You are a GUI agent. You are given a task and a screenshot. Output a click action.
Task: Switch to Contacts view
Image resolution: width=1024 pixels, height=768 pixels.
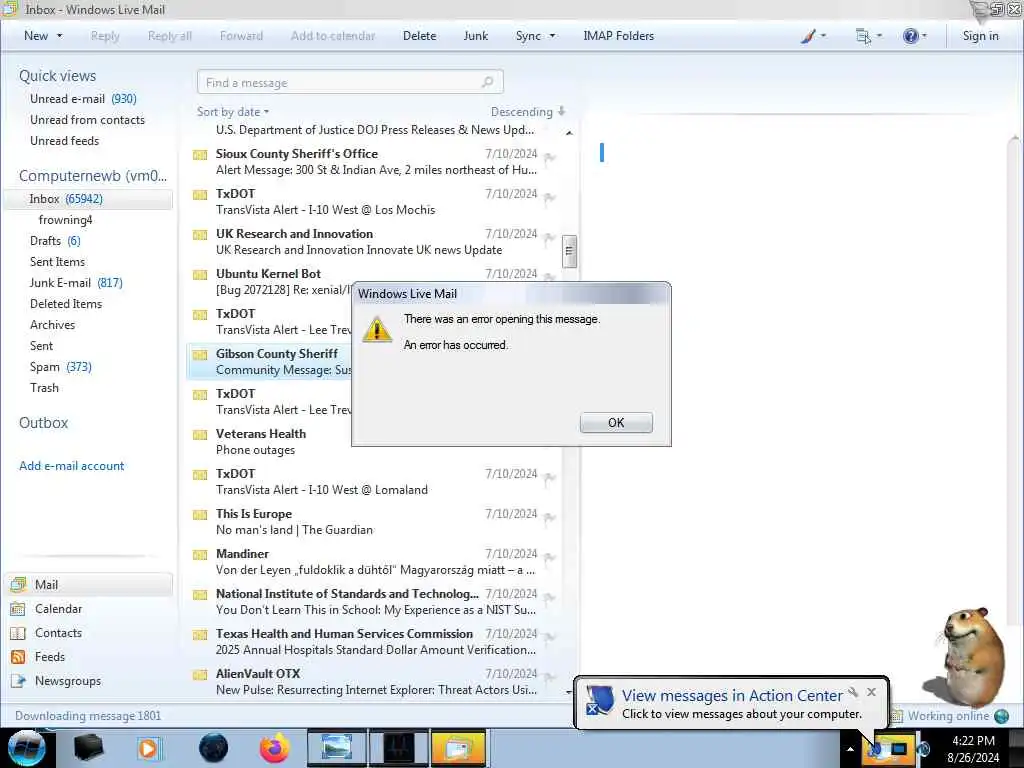(58, 633)
